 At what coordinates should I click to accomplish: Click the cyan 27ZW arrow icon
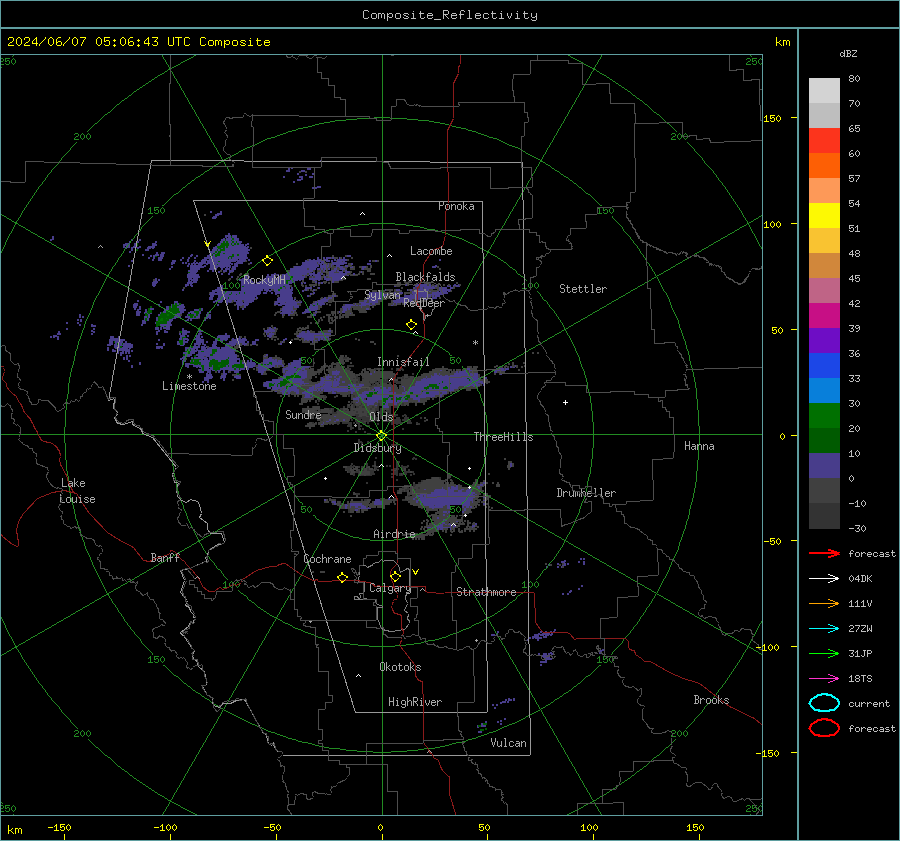click(x=824, y=629)
